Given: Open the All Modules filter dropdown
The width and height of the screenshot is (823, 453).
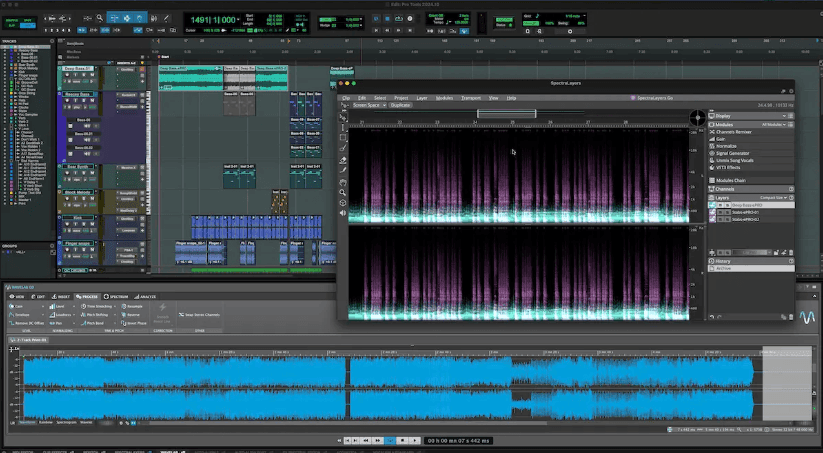Looking at the screenshot, I should tap(773, 124).
